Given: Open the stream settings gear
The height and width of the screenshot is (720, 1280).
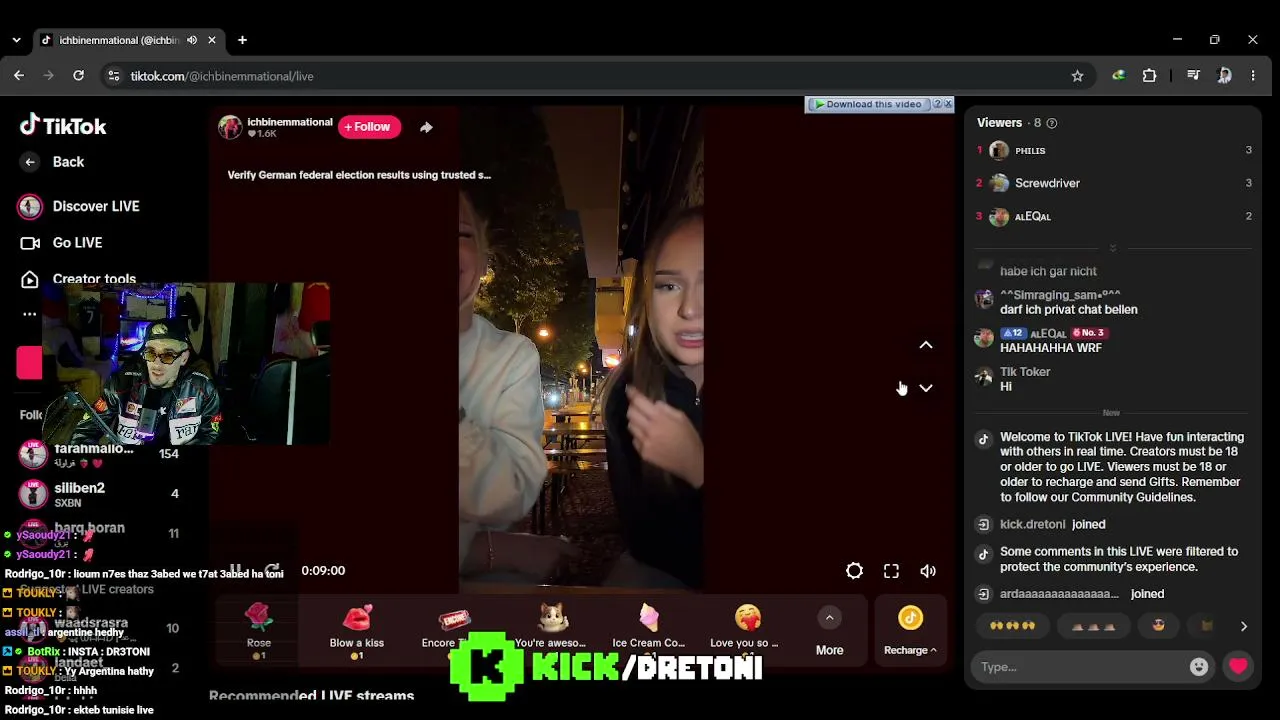Looking at the screenshot, I should coord(854,571).
